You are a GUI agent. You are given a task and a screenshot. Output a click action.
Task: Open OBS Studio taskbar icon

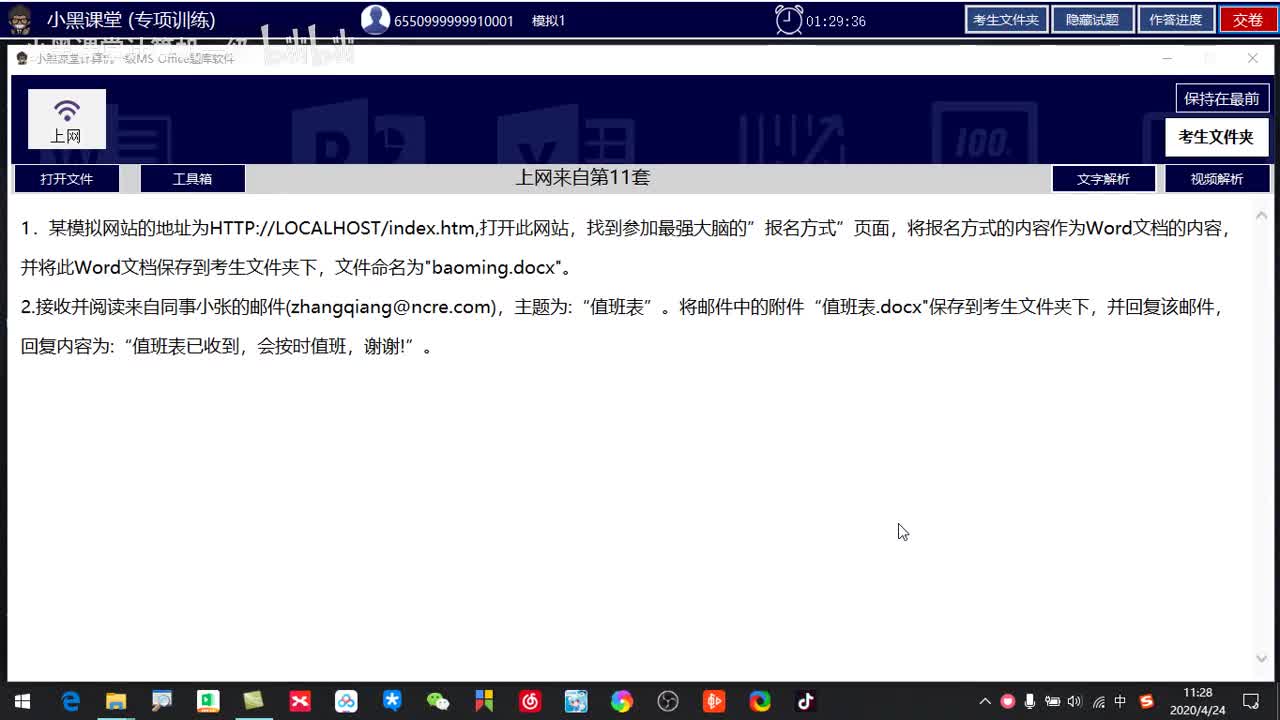click(x=668, y=701)
